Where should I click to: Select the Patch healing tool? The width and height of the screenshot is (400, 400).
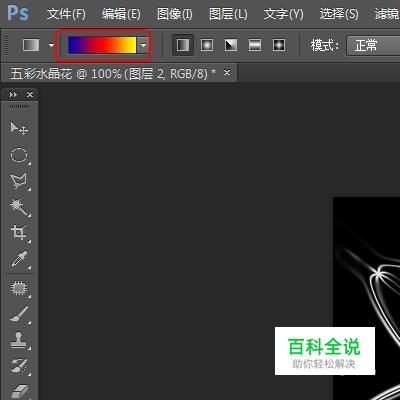(x=19, y=288)
